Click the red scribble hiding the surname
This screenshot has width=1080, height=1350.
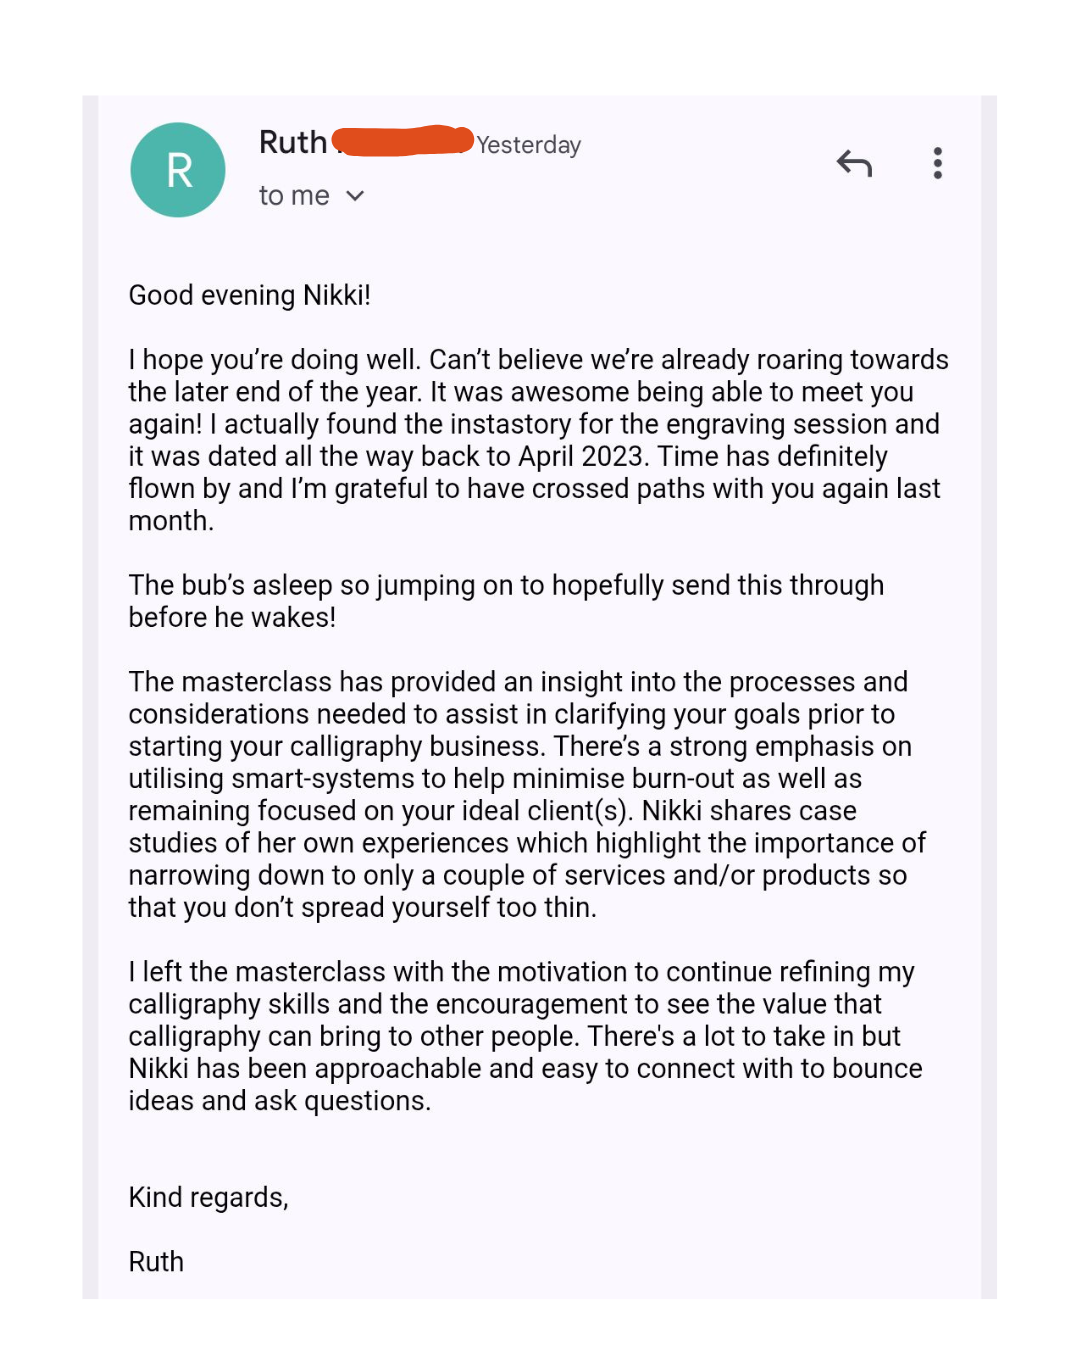(402, 141)
